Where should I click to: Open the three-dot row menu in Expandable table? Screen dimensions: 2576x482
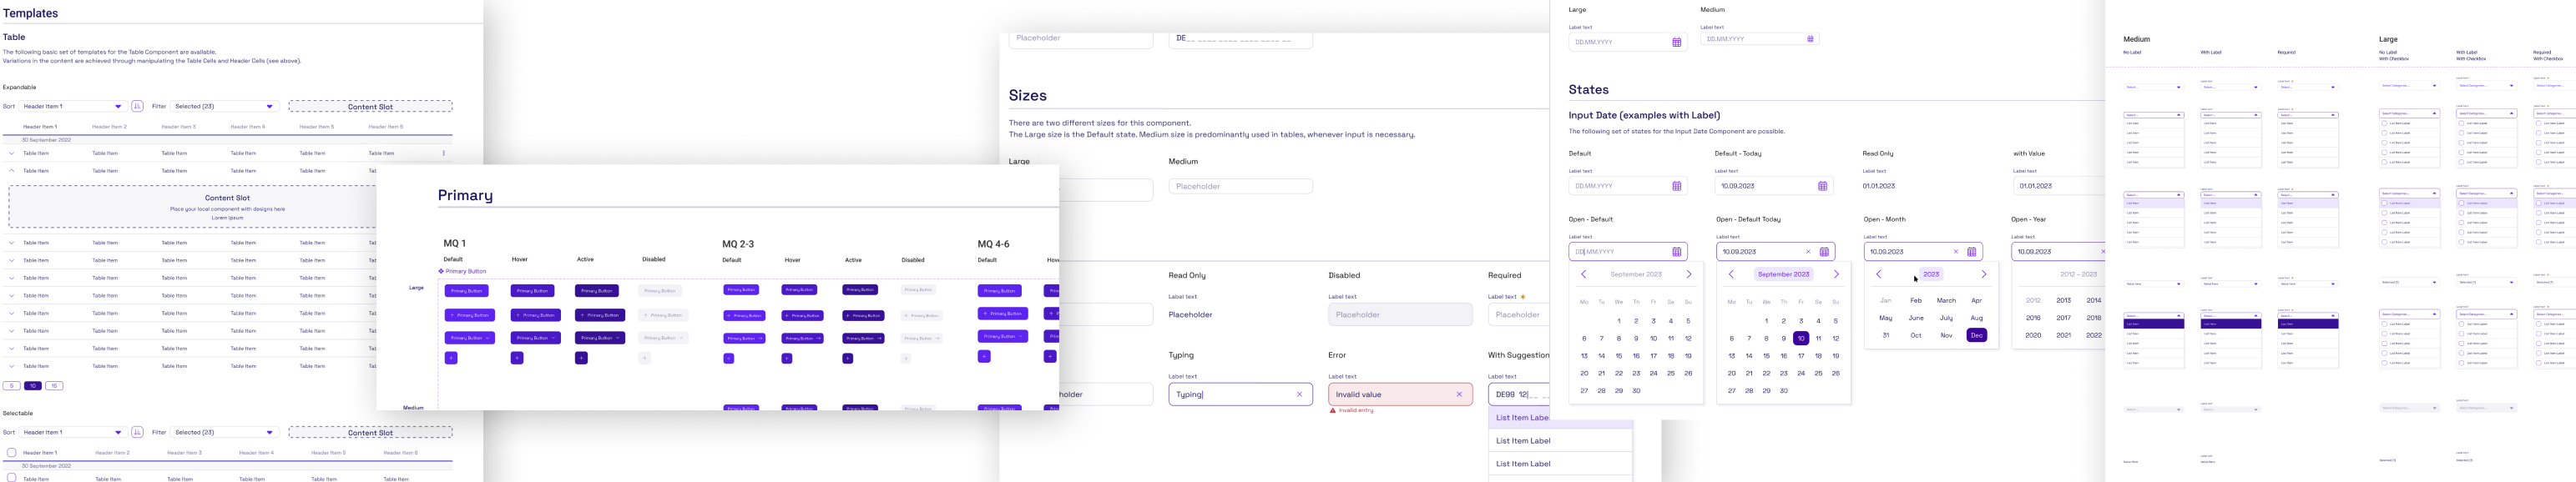point(444,153)
